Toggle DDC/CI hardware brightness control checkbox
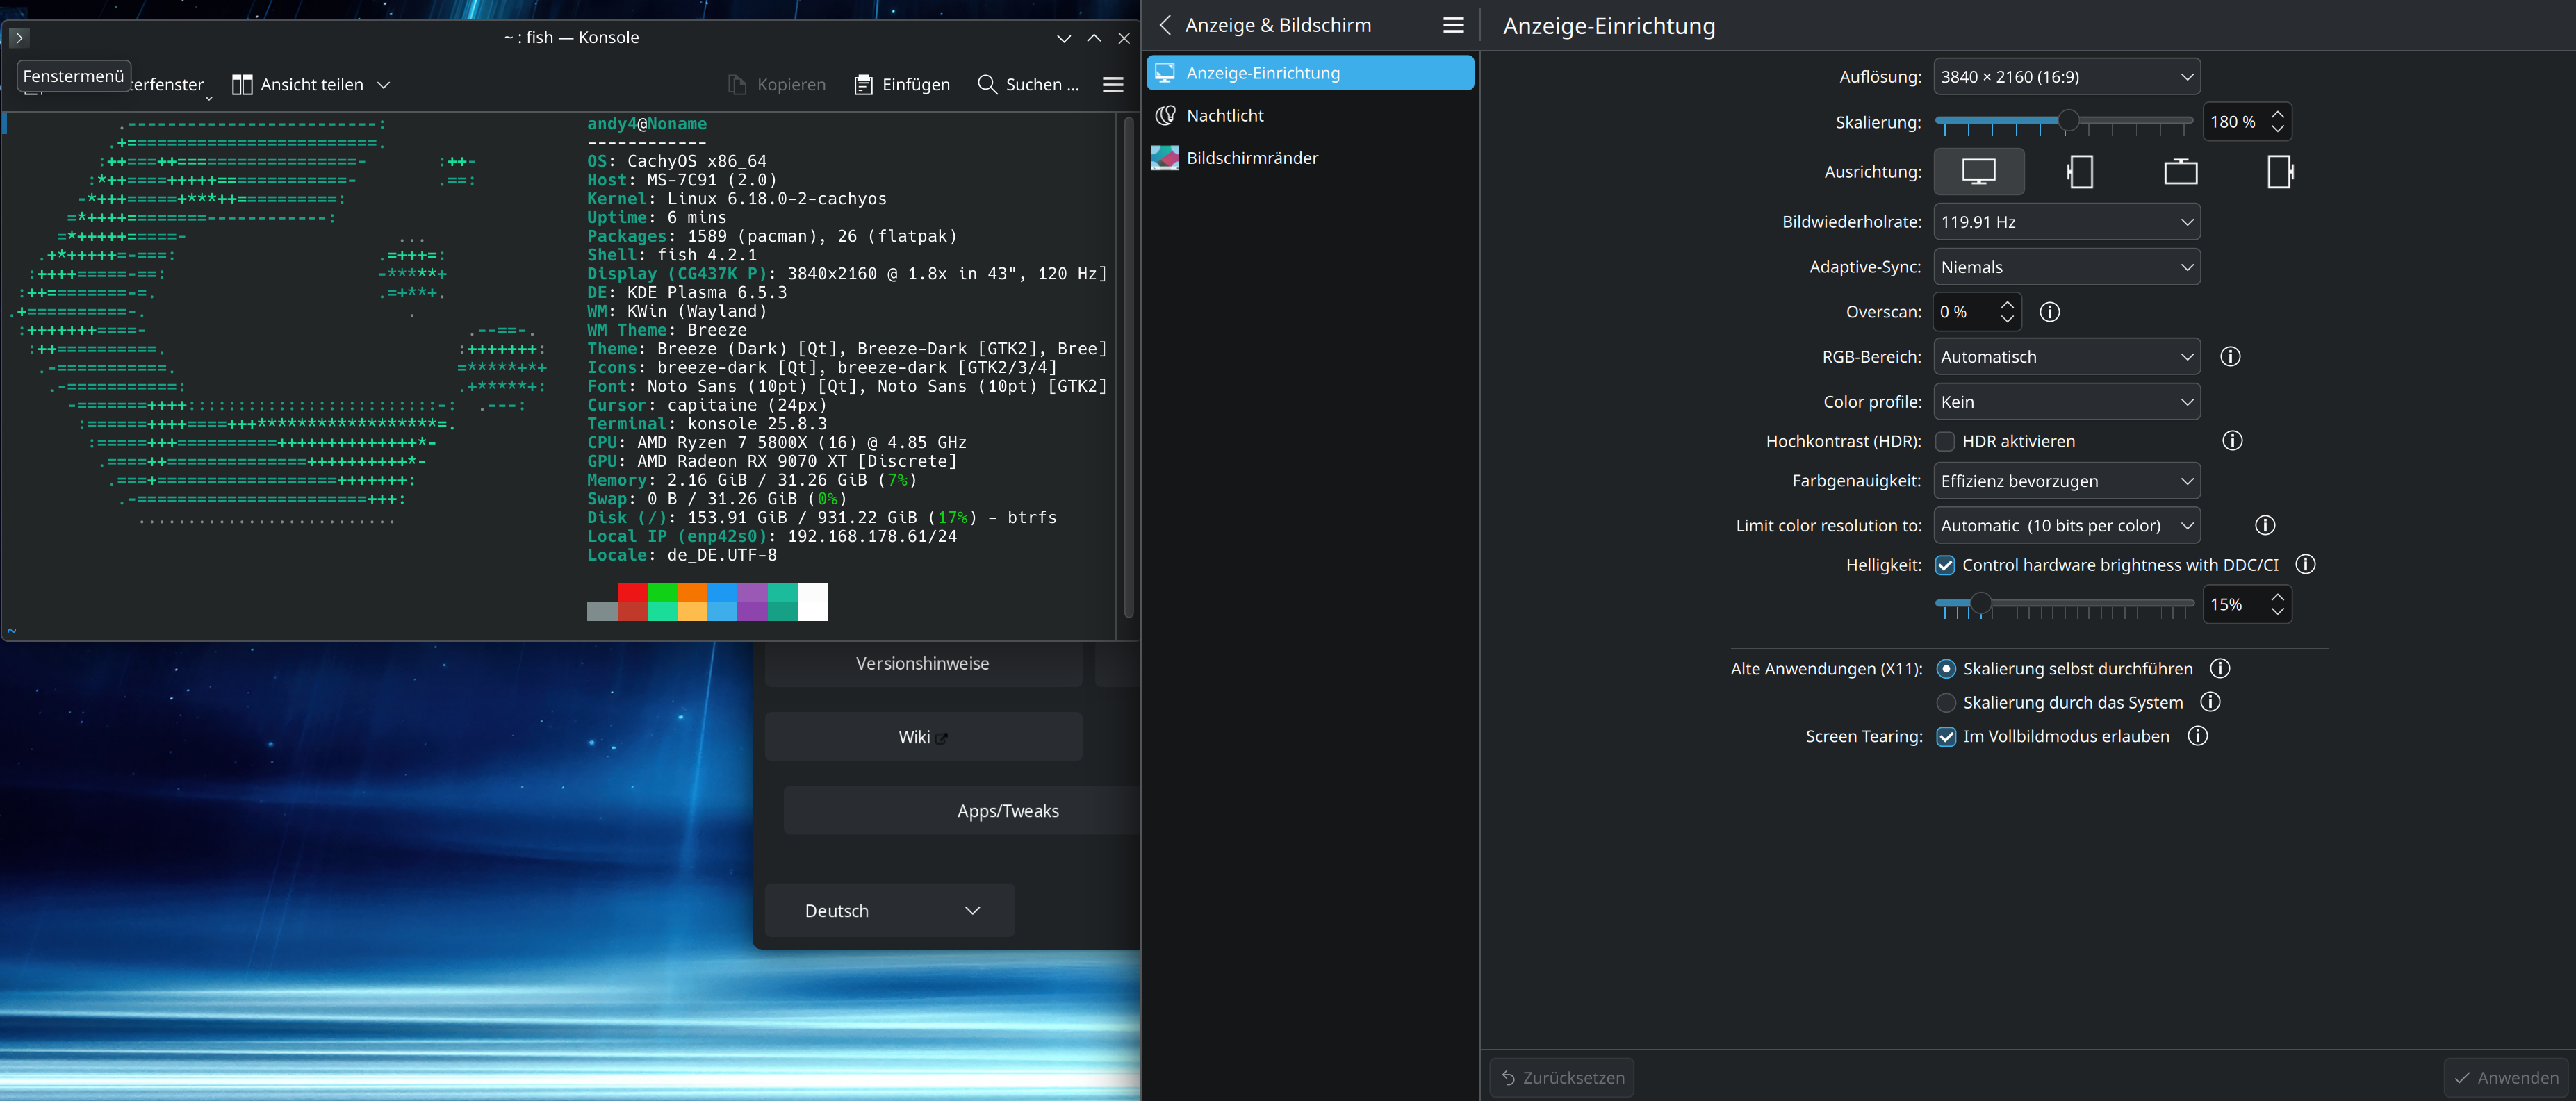The image size is (2576, 1101). pos(1945,565)
